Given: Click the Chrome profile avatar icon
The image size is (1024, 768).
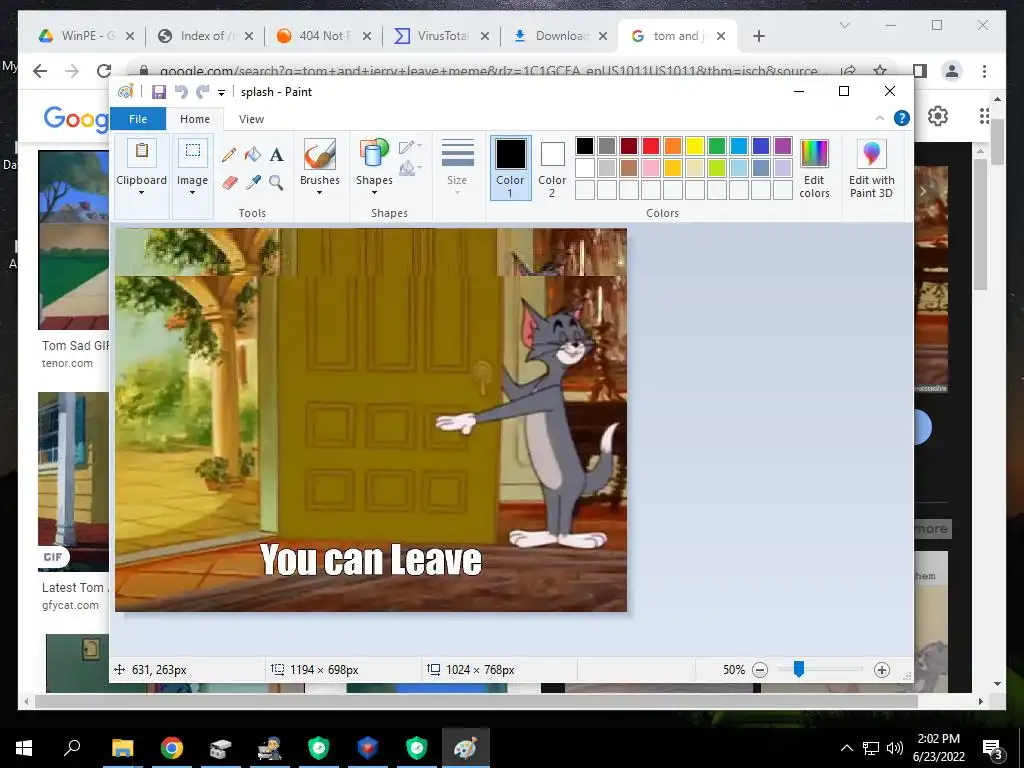Looking at the screenshot, I should [952, 71].
